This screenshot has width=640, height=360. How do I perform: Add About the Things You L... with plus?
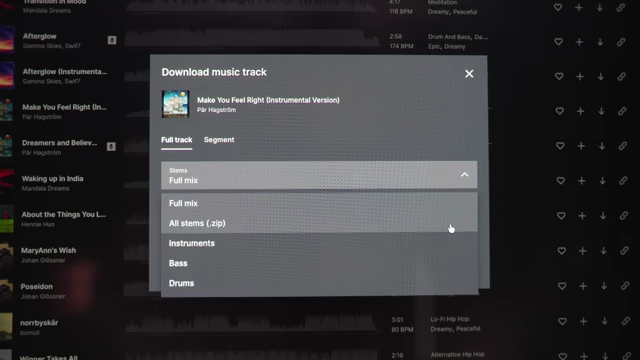click(582, 216)
